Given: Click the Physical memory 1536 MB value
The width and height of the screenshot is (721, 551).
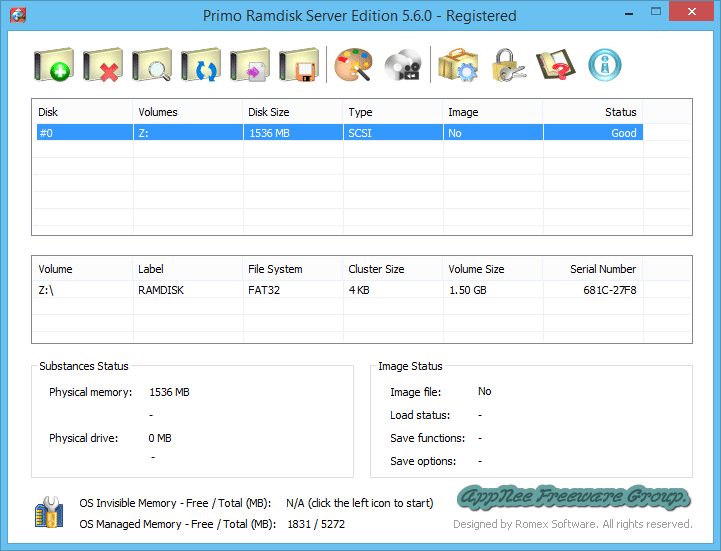Looking at the screenshot, I should point(169,392).
